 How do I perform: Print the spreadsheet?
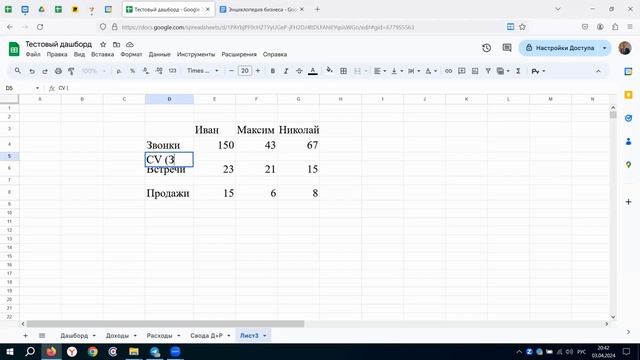pos(58,71)
